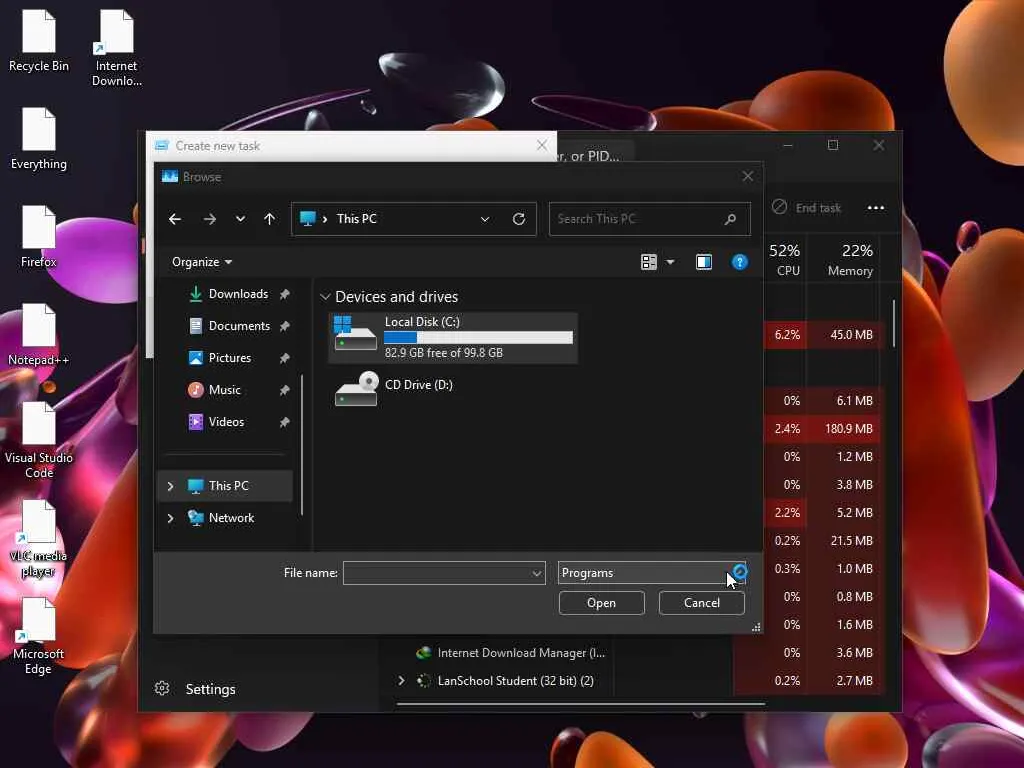Collapse Devices and drives group
The image size is (1024, 768).
tap(325, 297)
